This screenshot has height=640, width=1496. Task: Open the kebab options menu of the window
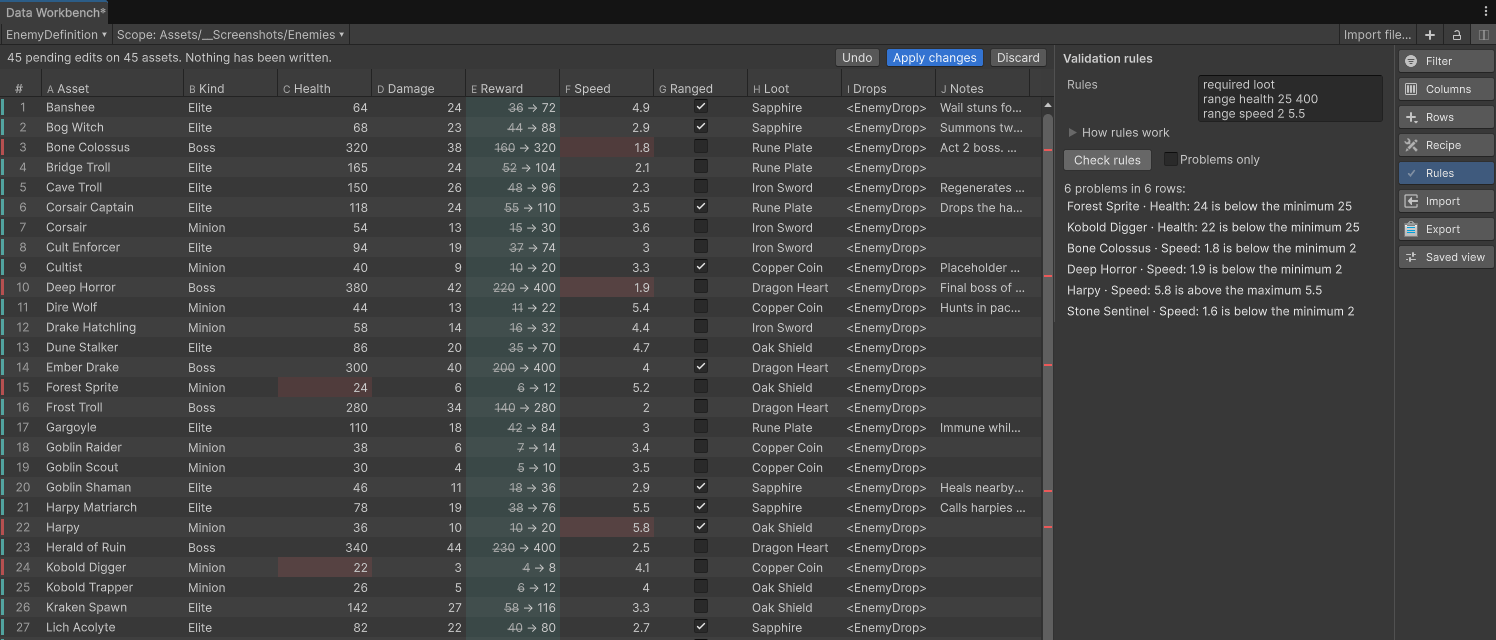coord(1485,11)
